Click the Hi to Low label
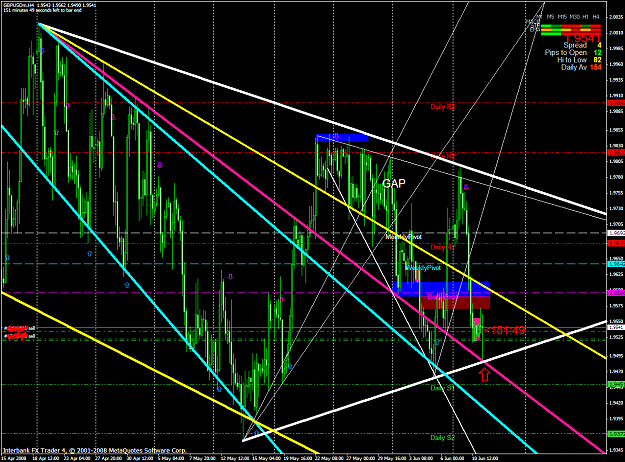This screenshot has height=462, width=625. (x=572, y=60)
